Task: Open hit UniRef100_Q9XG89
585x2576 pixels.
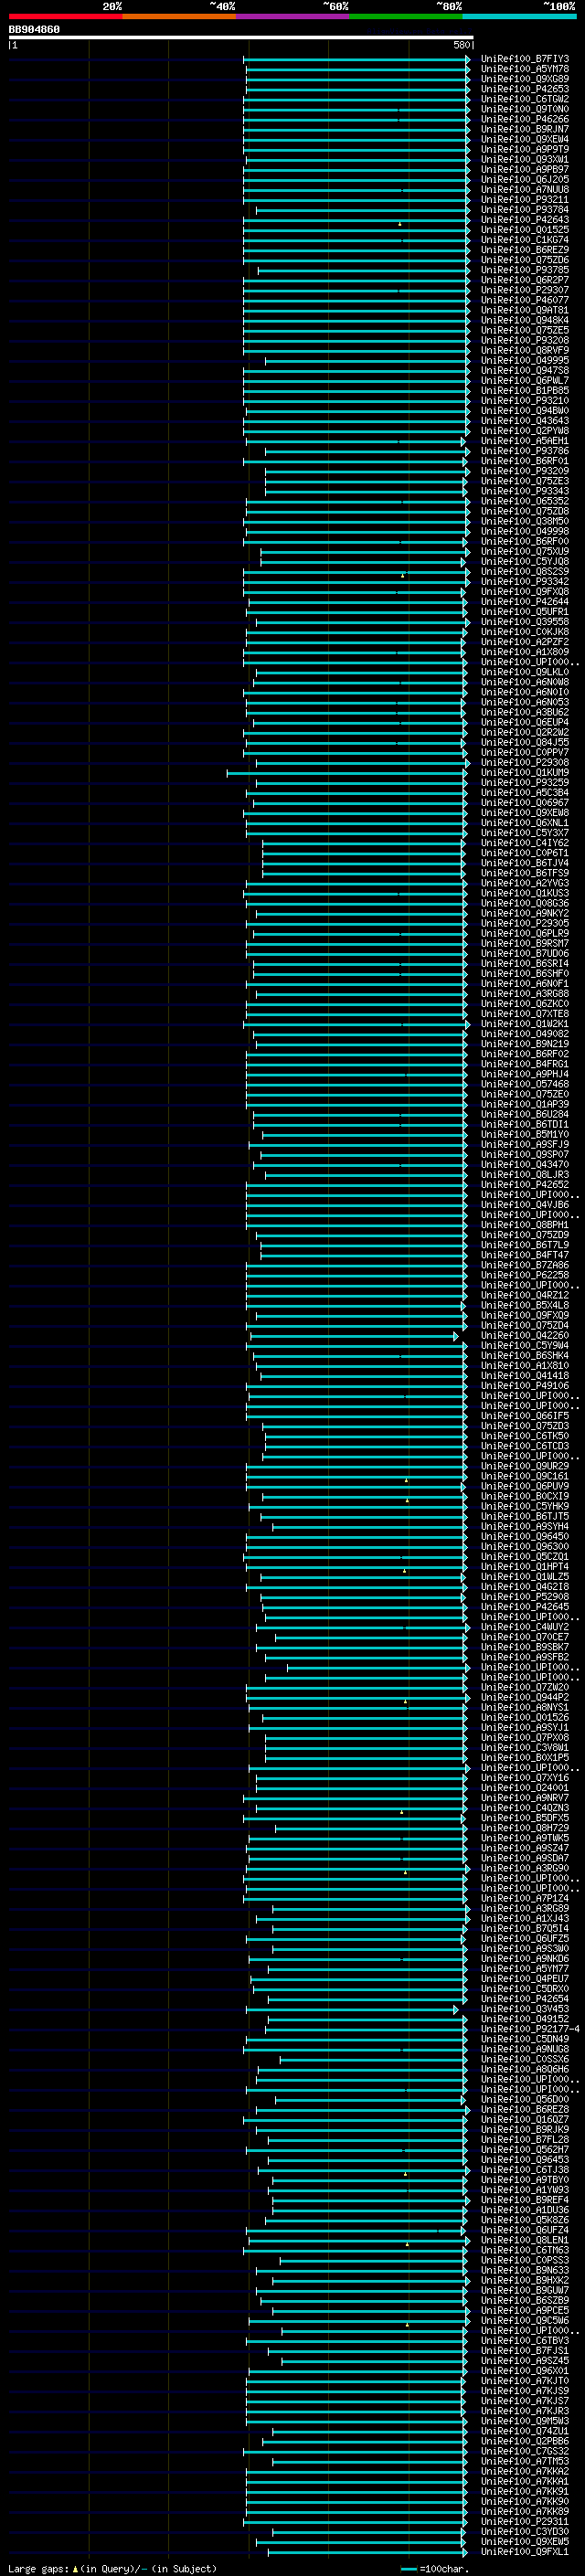Action: (524, 79)
